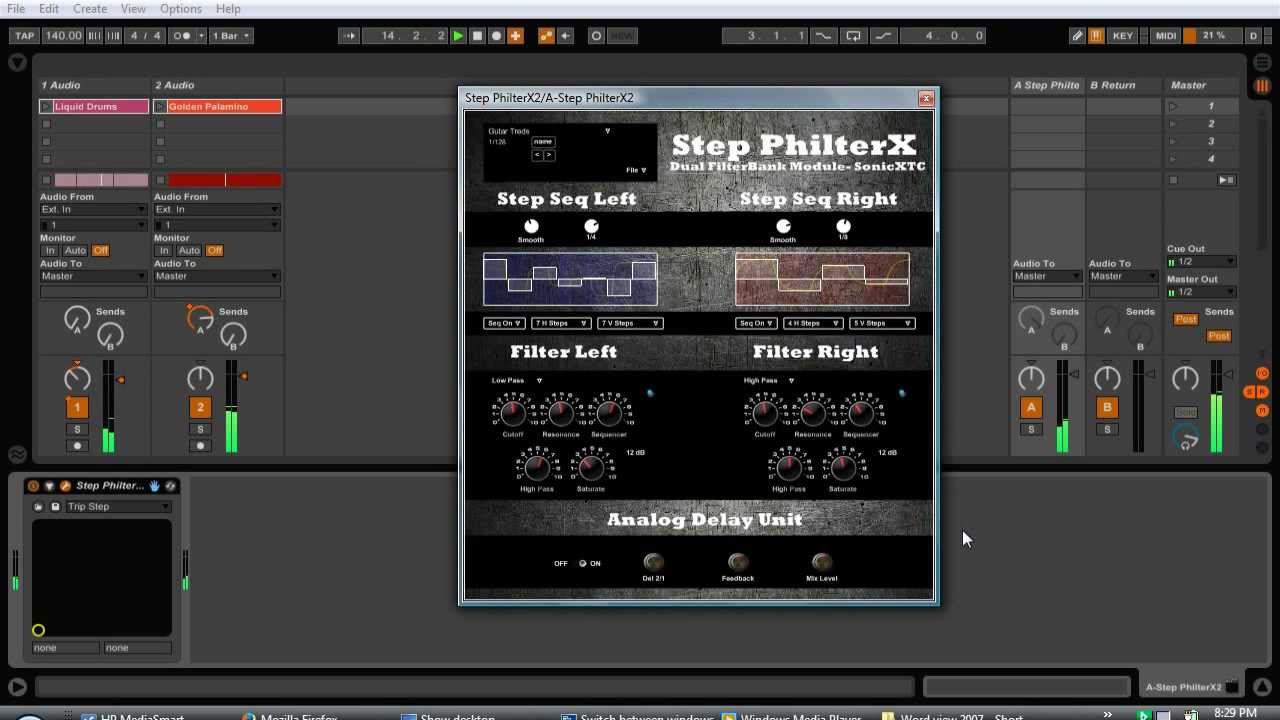Toggle the Follow arrow button in the transport bar

pos(349,36)
